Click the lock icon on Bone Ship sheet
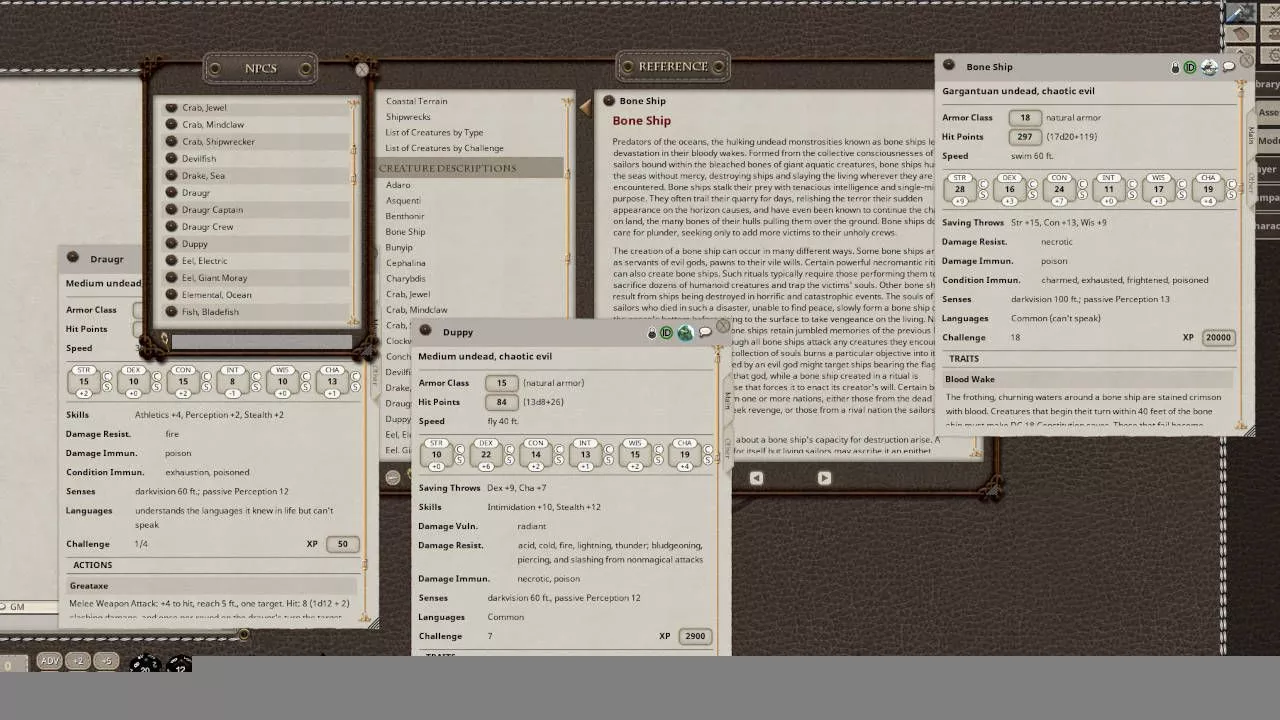 point(1176,68)
